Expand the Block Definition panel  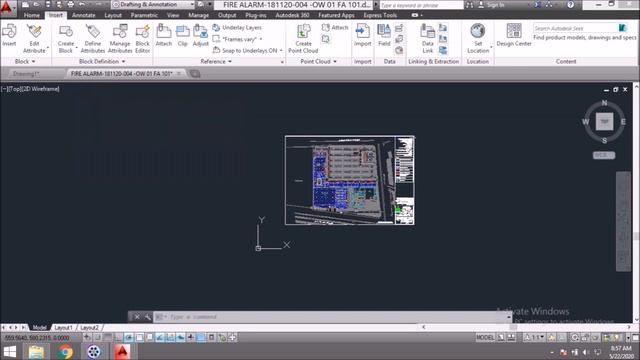pyautogui.click(x=102, y=61)
